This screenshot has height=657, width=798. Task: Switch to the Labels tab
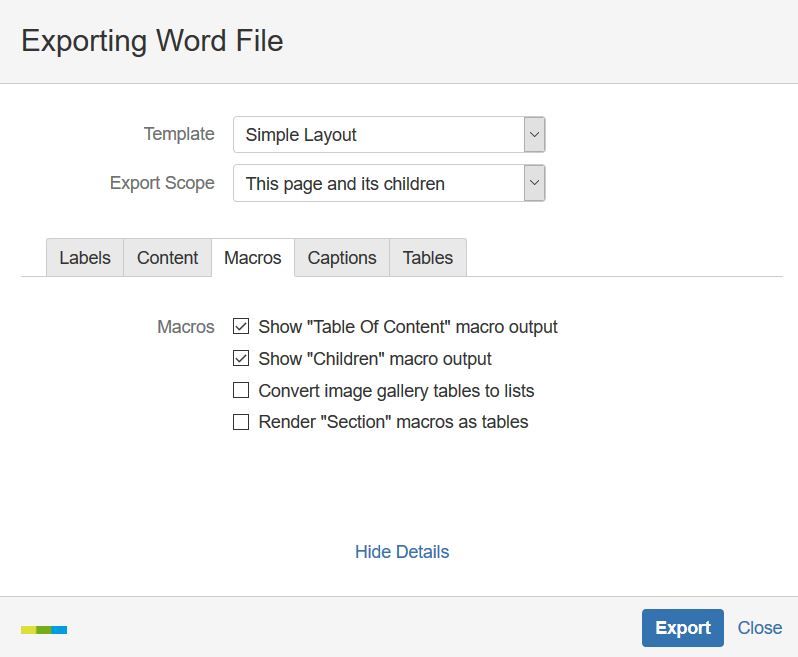coord(85,258)
